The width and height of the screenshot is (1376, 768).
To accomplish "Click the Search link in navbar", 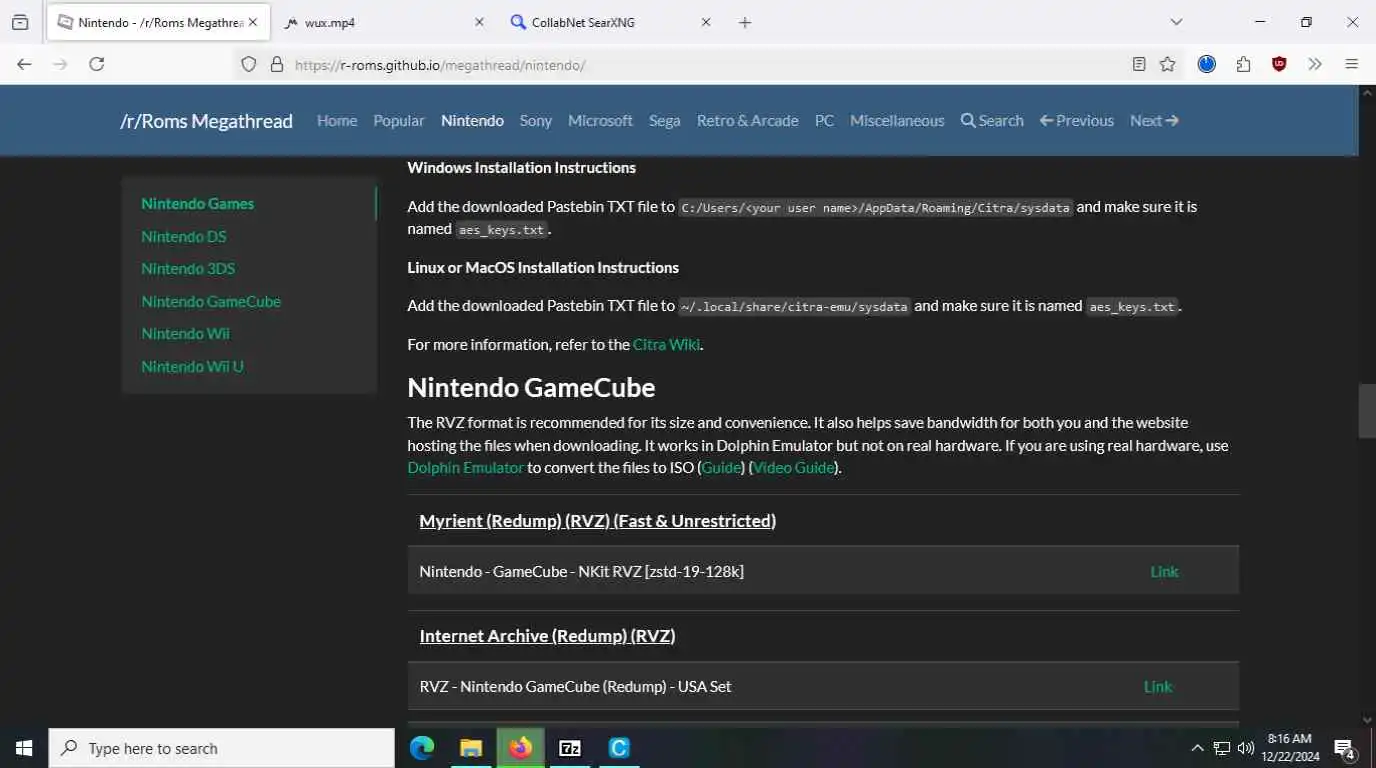I will tap(992, 120).
